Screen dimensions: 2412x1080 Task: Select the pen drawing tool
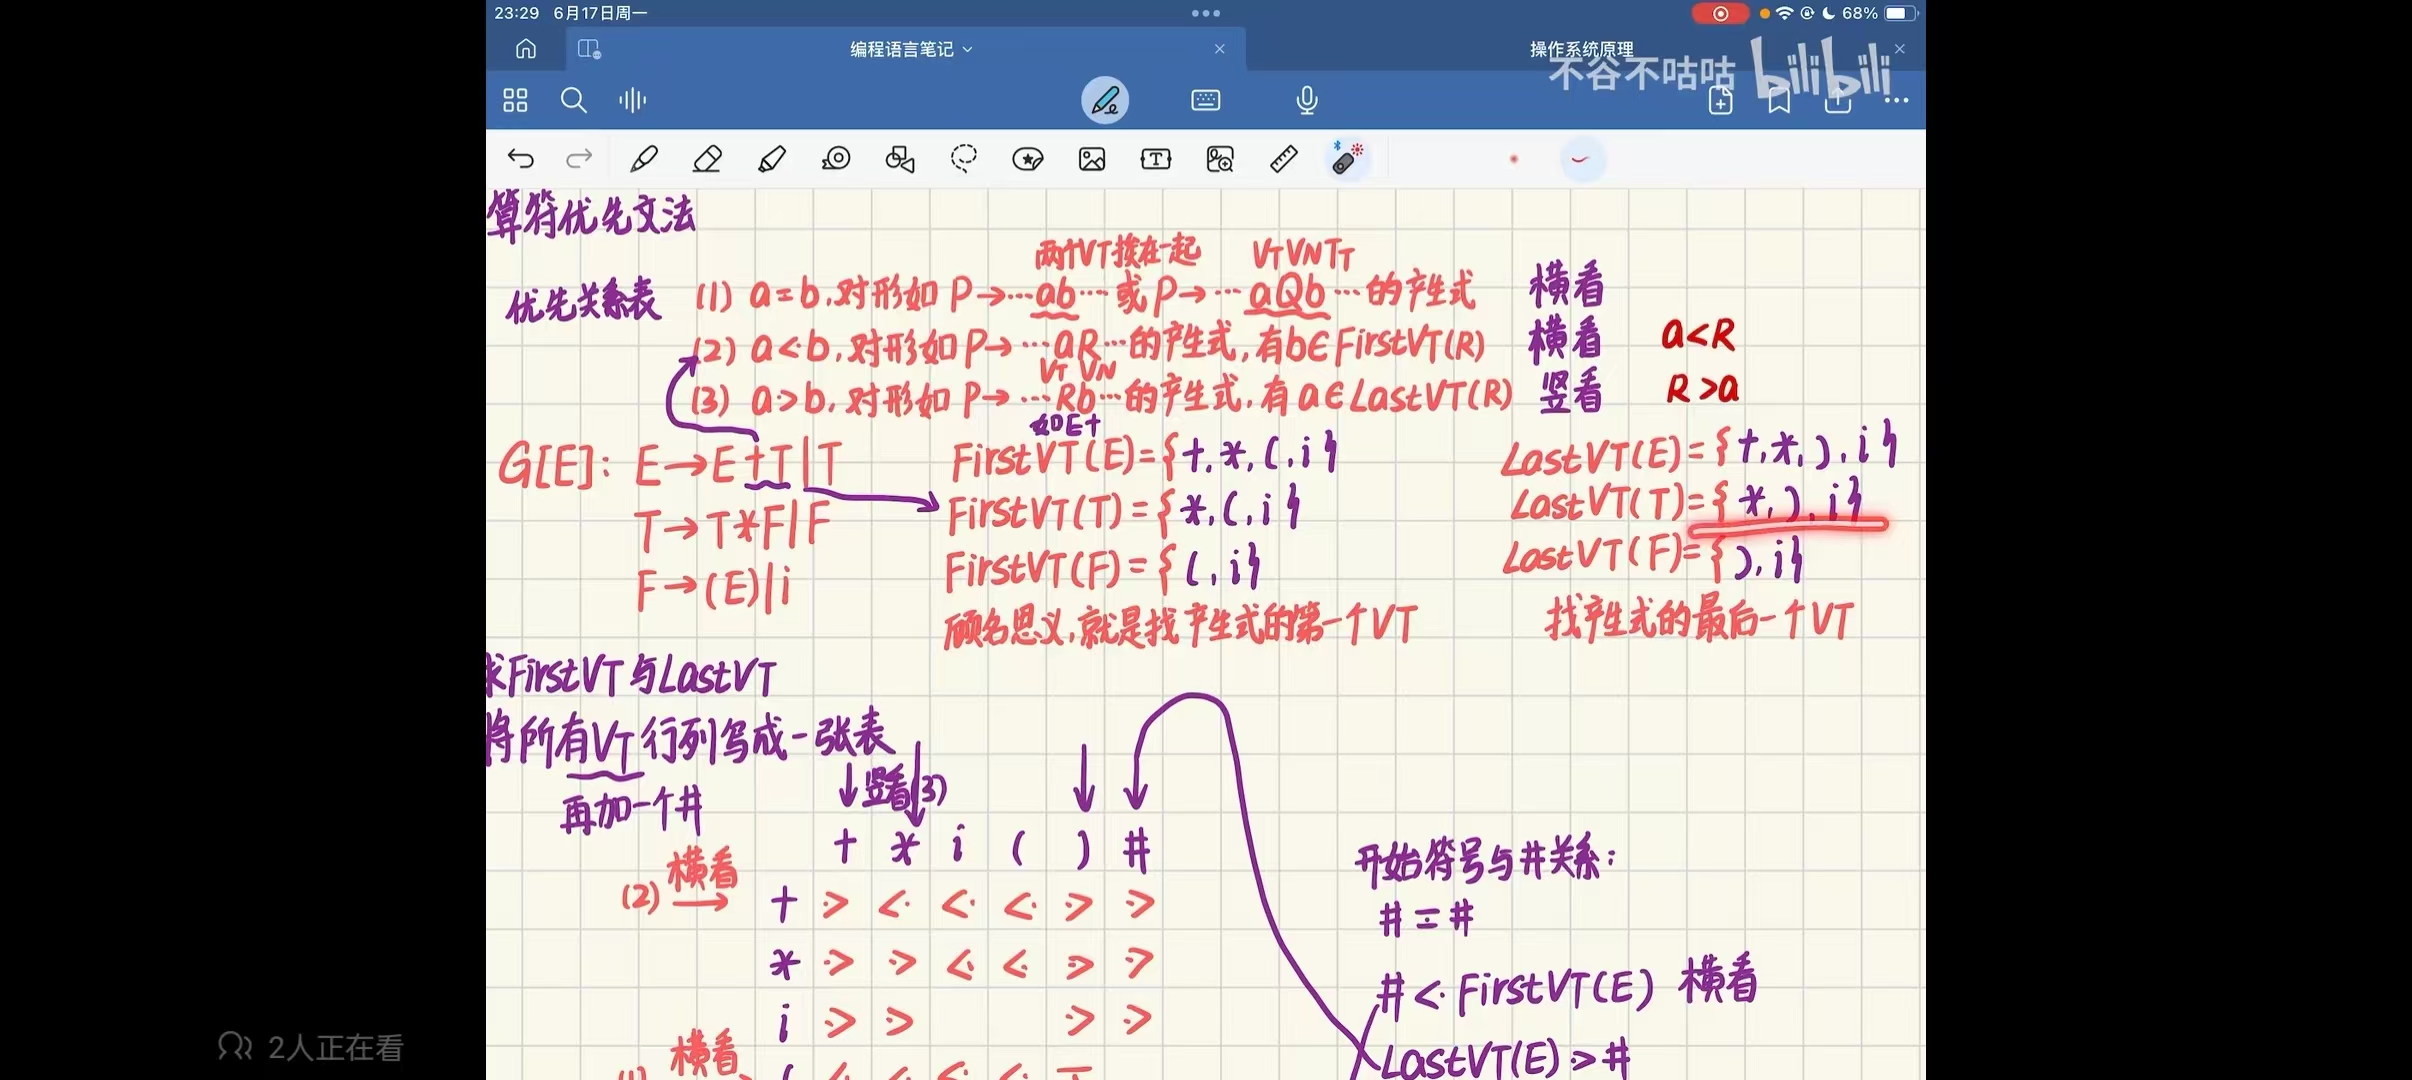point(644,159)
